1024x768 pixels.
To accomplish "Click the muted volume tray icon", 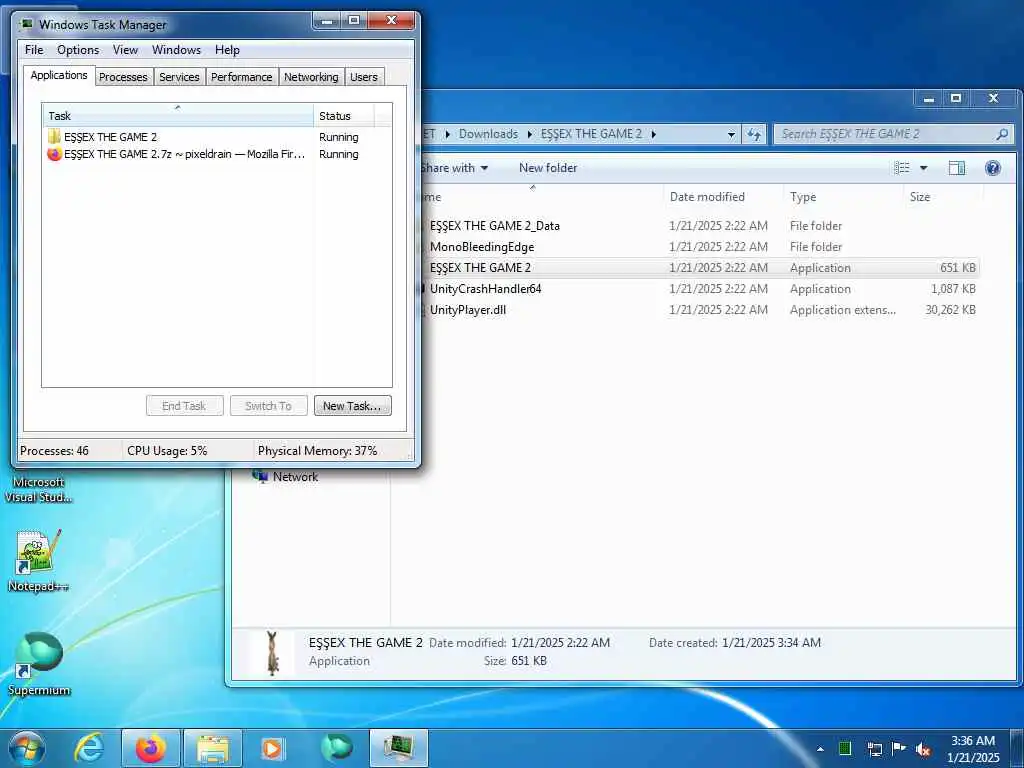I will (x=923, y=749).
